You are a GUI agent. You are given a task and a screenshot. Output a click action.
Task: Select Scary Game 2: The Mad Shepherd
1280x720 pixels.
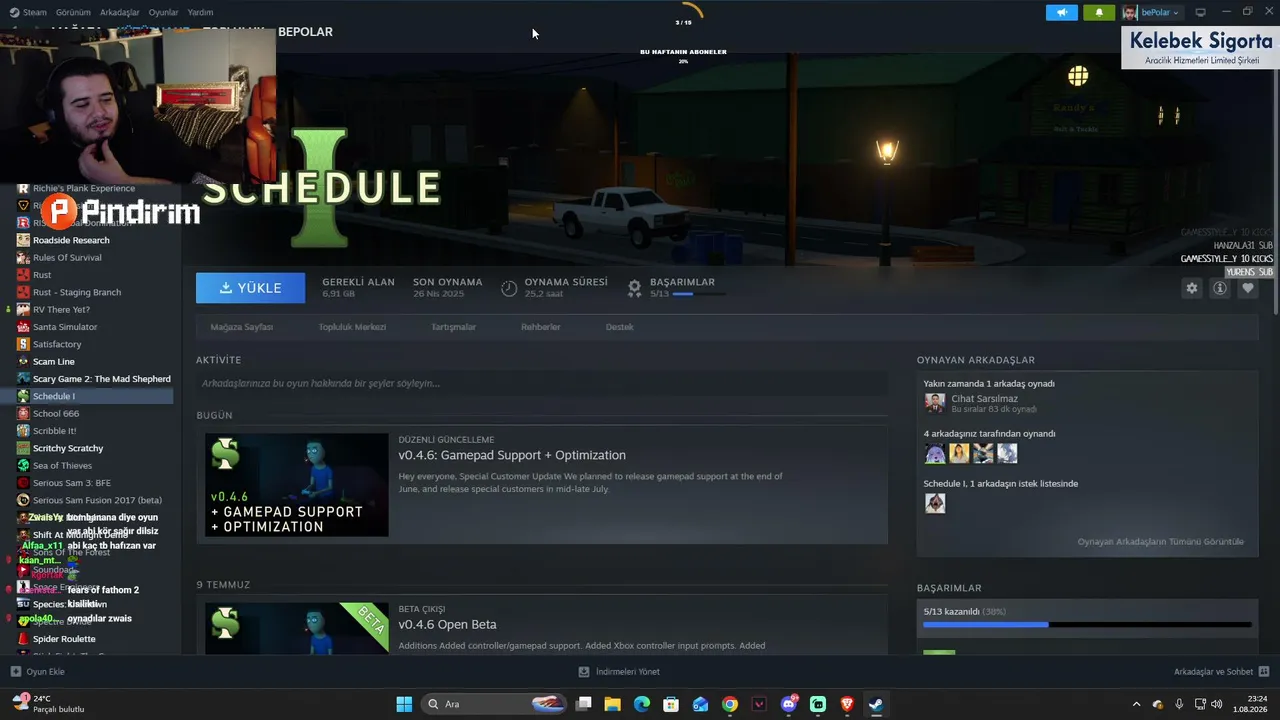tap(101, 379)
